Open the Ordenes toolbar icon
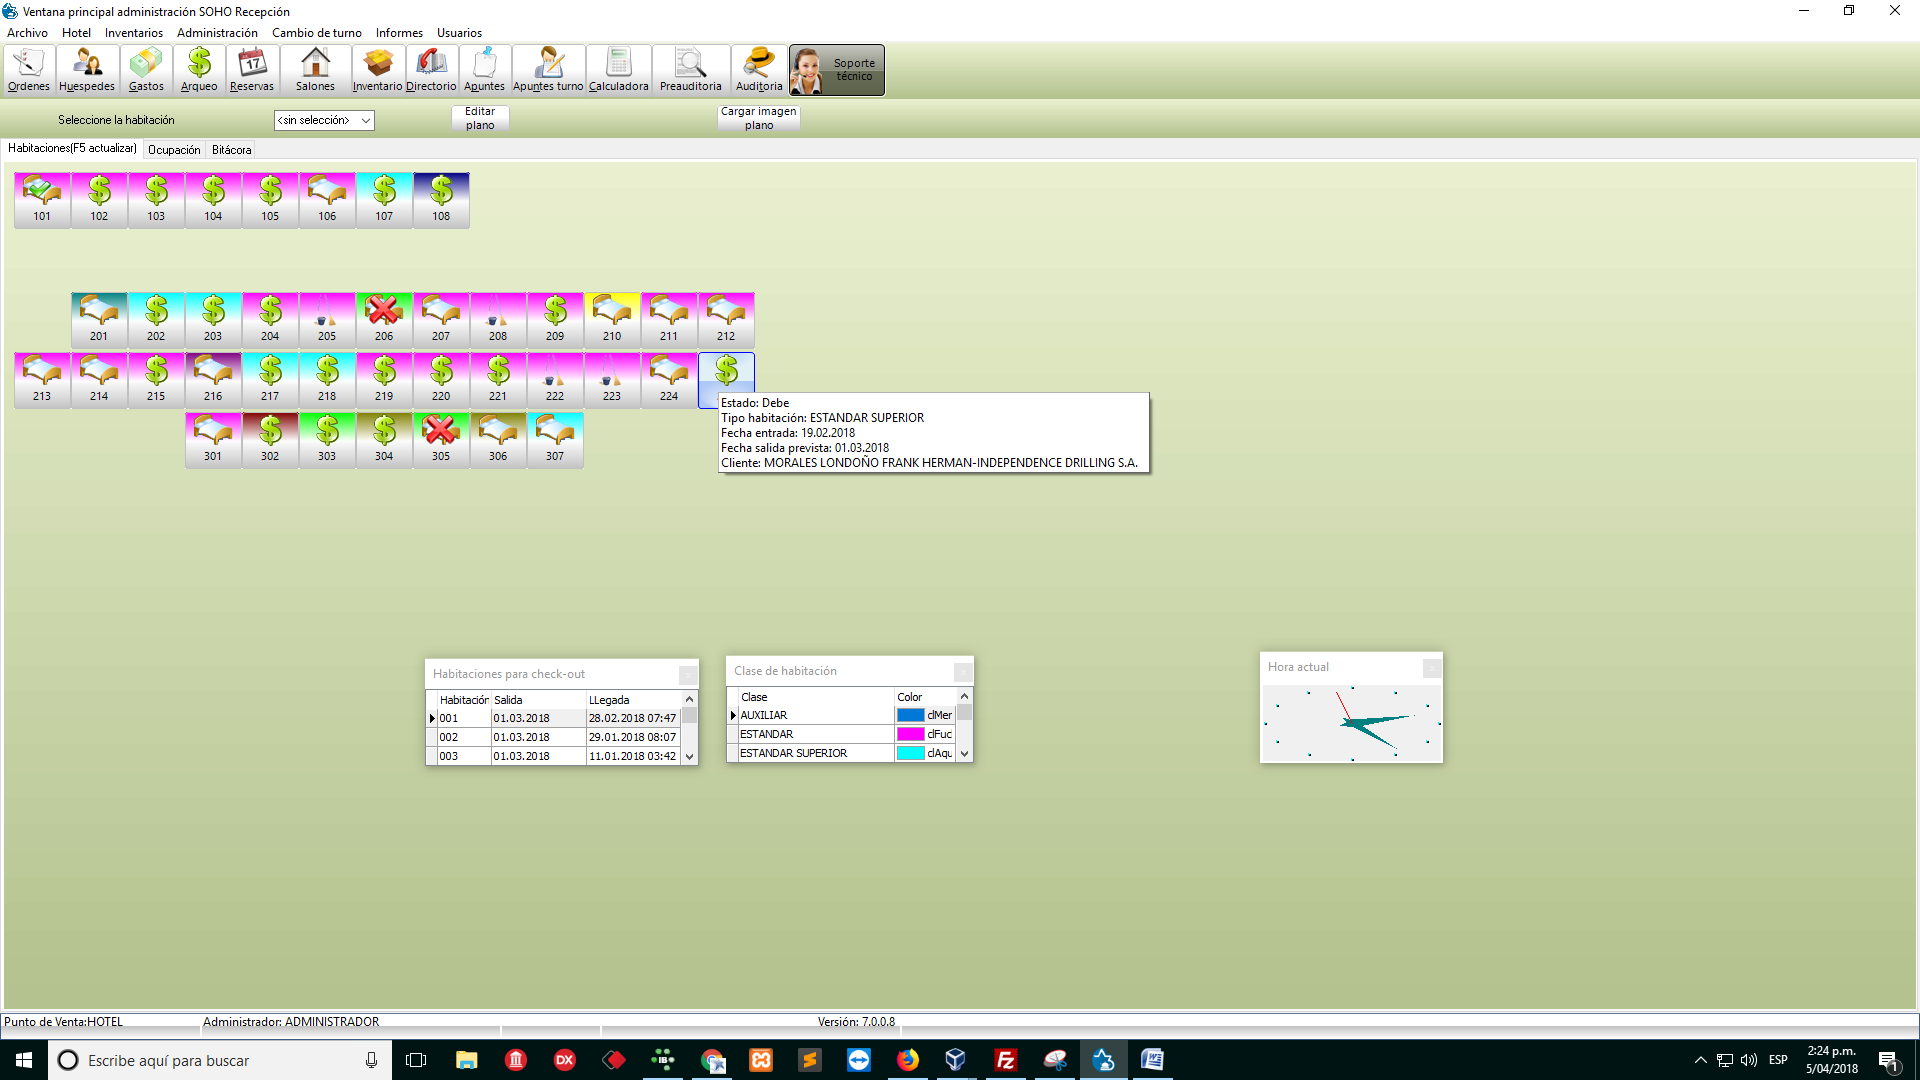The width and height of the screenshot is (1920, 1080). (x=29, y=70)
